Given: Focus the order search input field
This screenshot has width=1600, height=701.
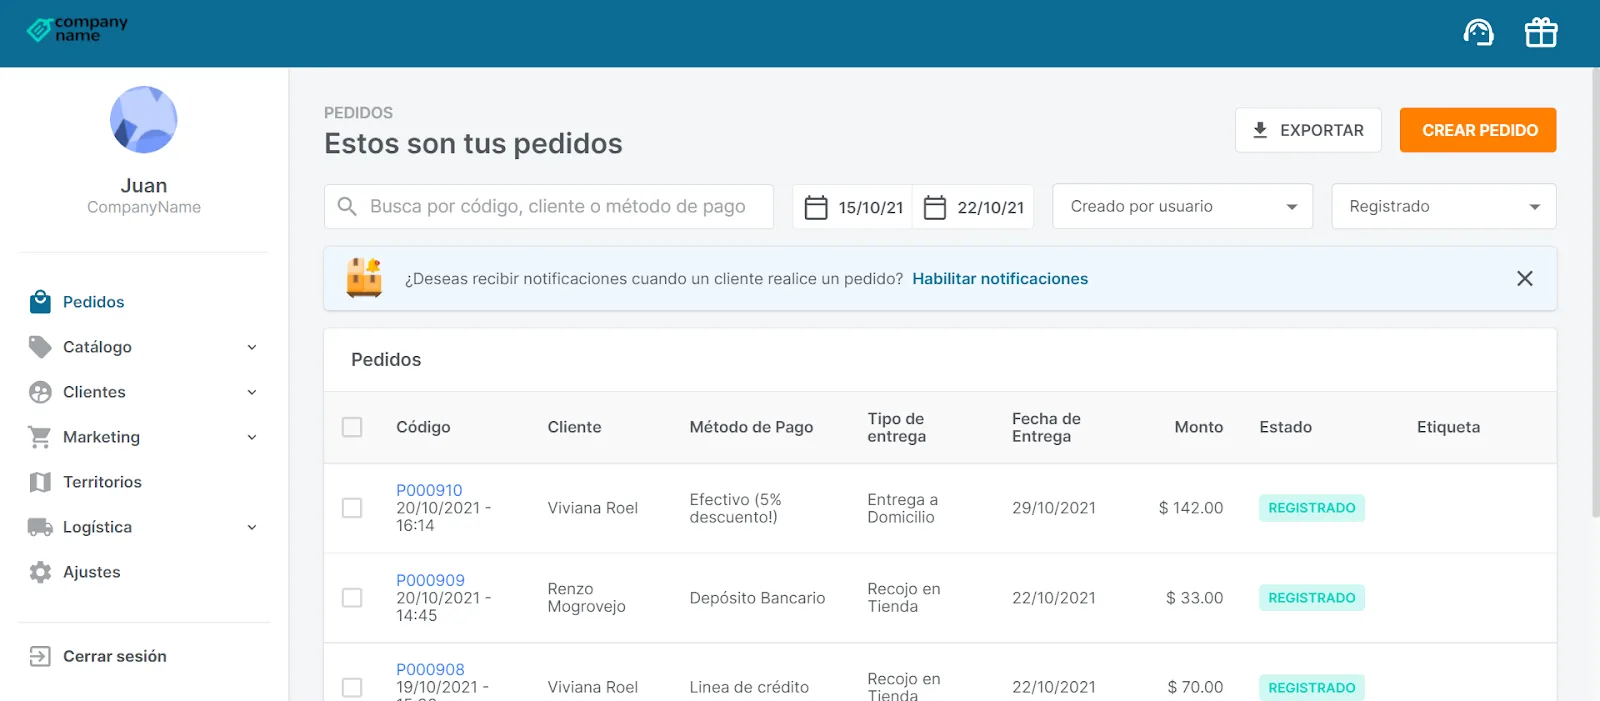Looking at the screenshot, I should click(x=549, y=206).
